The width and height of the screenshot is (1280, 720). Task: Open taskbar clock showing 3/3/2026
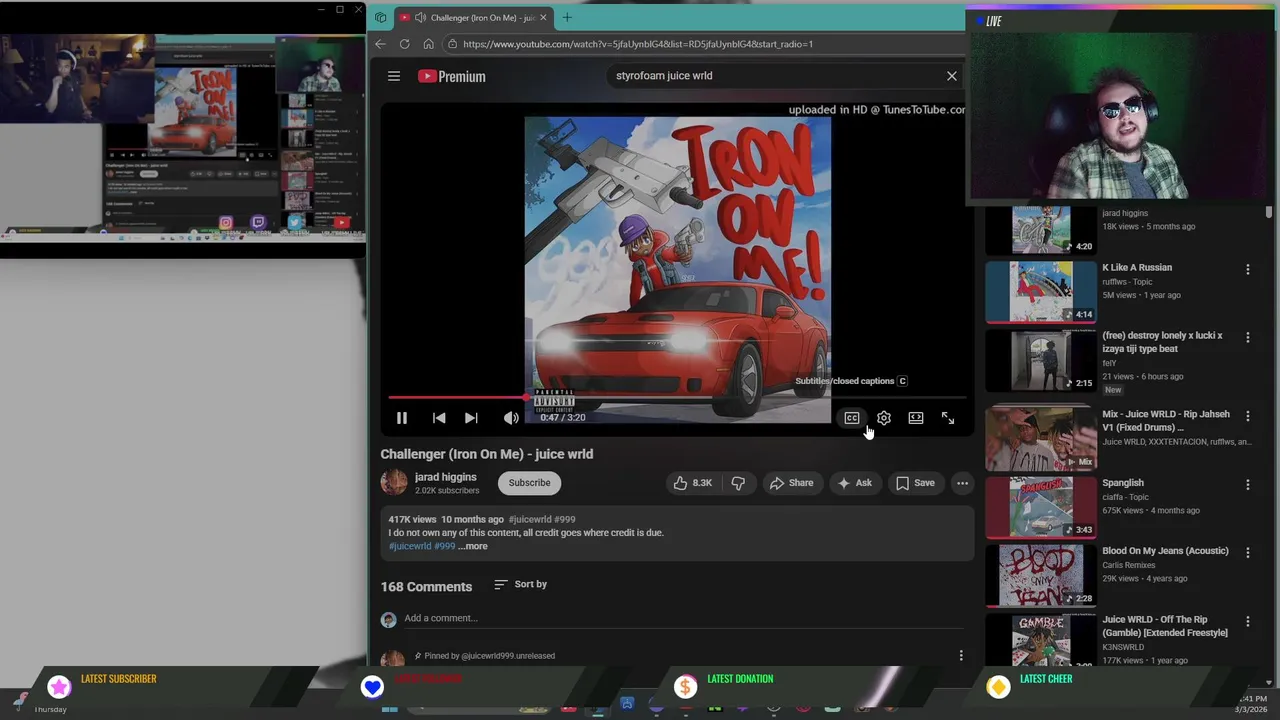(1253, 704)
